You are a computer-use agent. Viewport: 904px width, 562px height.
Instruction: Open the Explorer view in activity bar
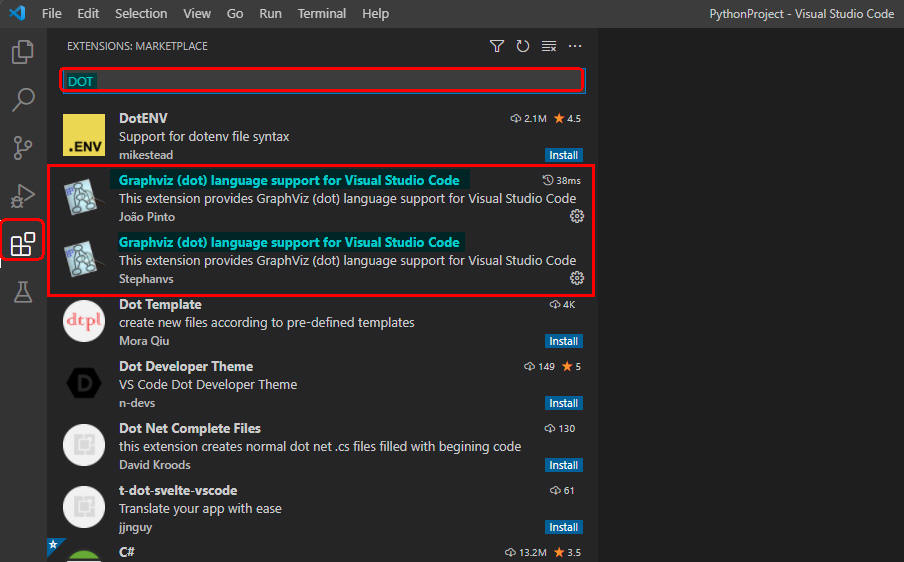click(x=22, y=52)
